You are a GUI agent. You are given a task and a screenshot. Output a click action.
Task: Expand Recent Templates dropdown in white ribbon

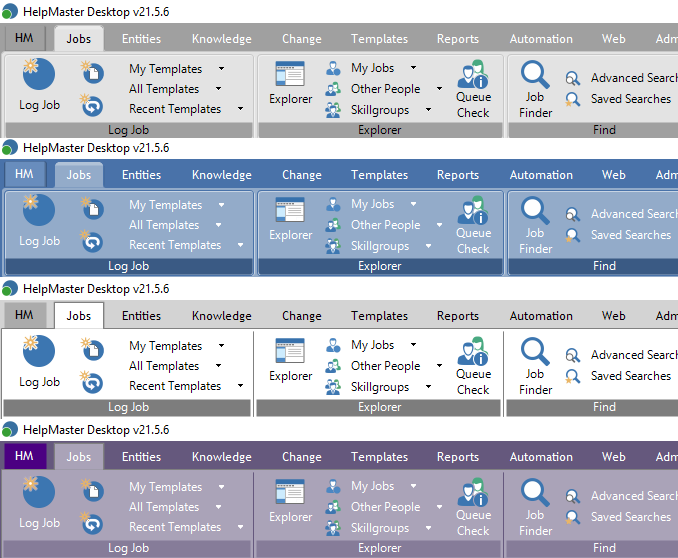tap(240, 386)
